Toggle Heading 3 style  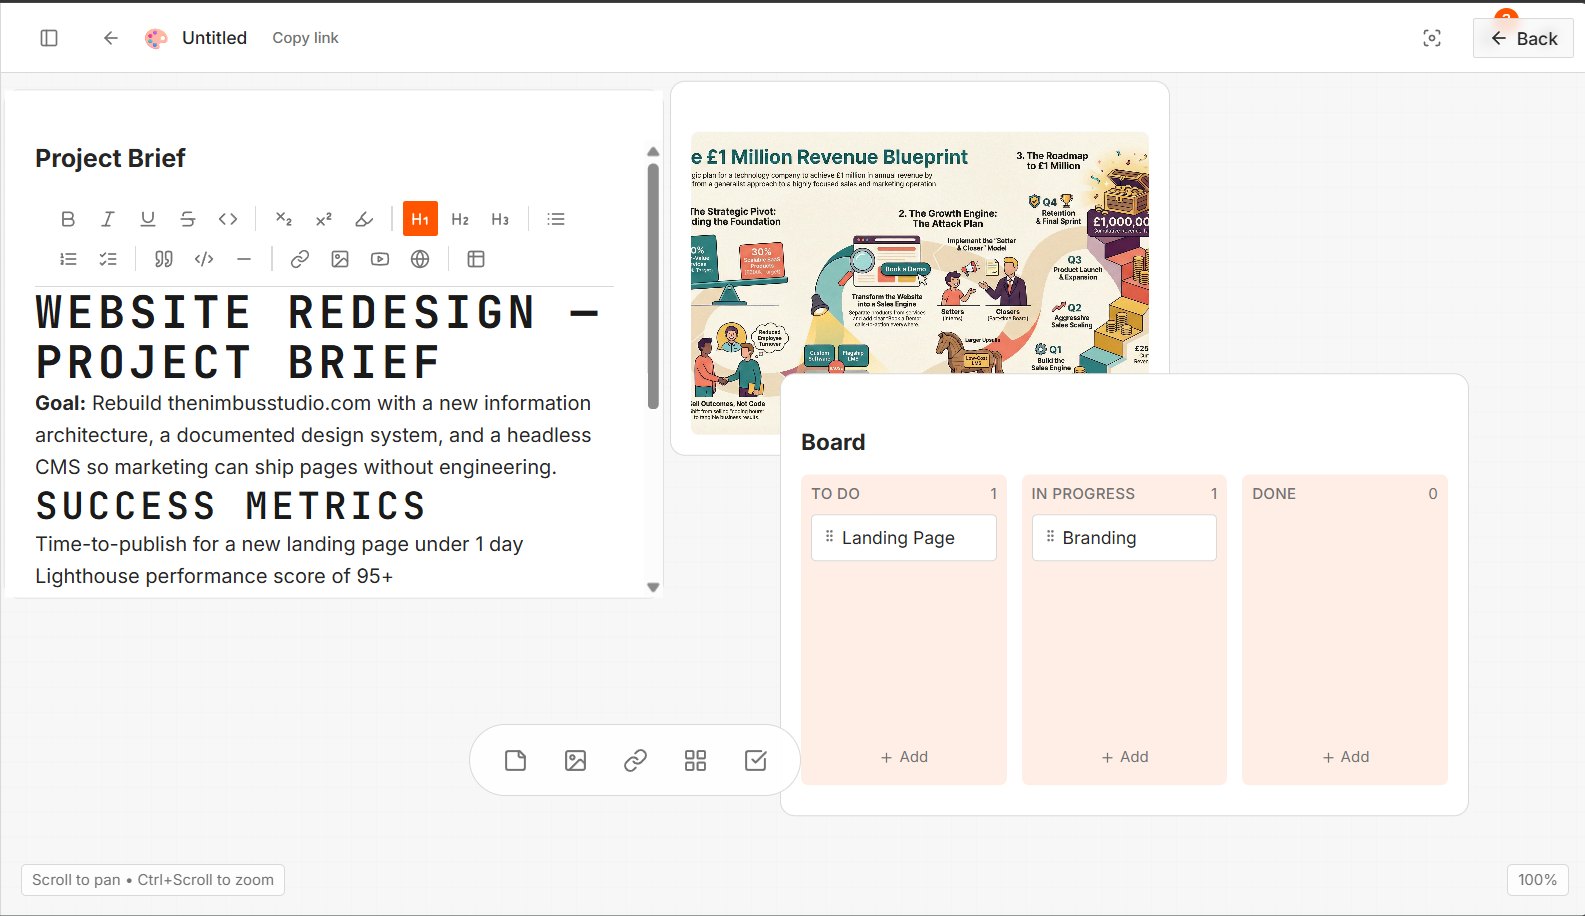click(x=500, y=219)
